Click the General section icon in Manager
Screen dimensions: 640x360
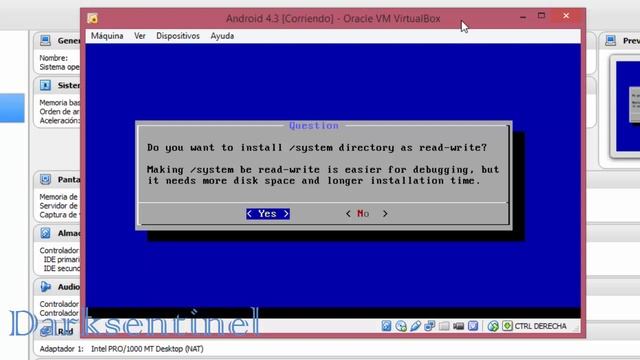click(45, 40)
